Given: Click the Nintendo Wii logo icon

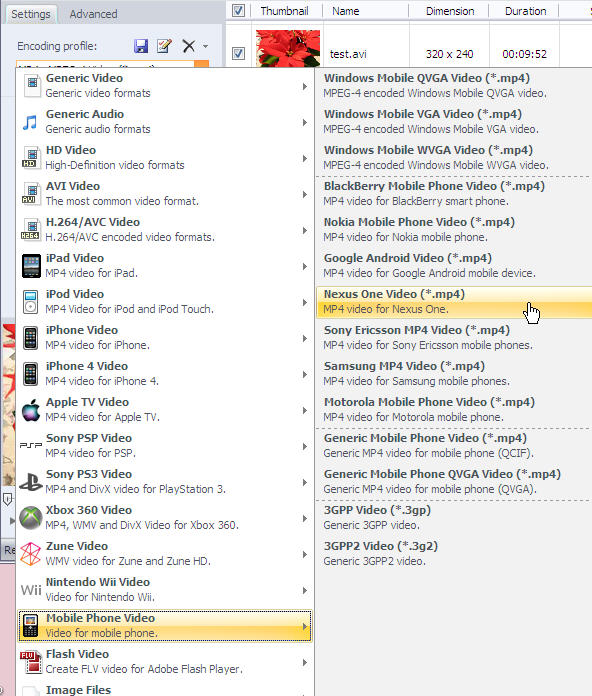Looking at the screenshot, I should click(x=31, y=590).
